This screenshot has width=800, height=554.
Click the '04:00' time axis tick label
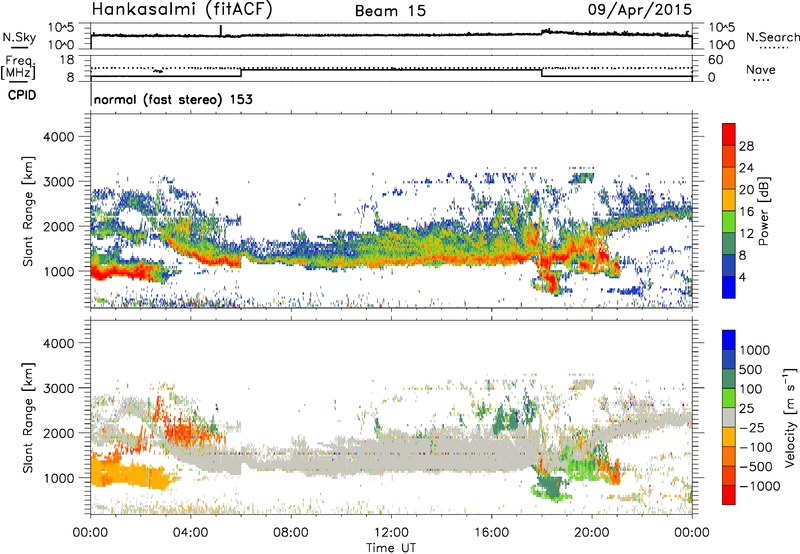coord(190,533)
